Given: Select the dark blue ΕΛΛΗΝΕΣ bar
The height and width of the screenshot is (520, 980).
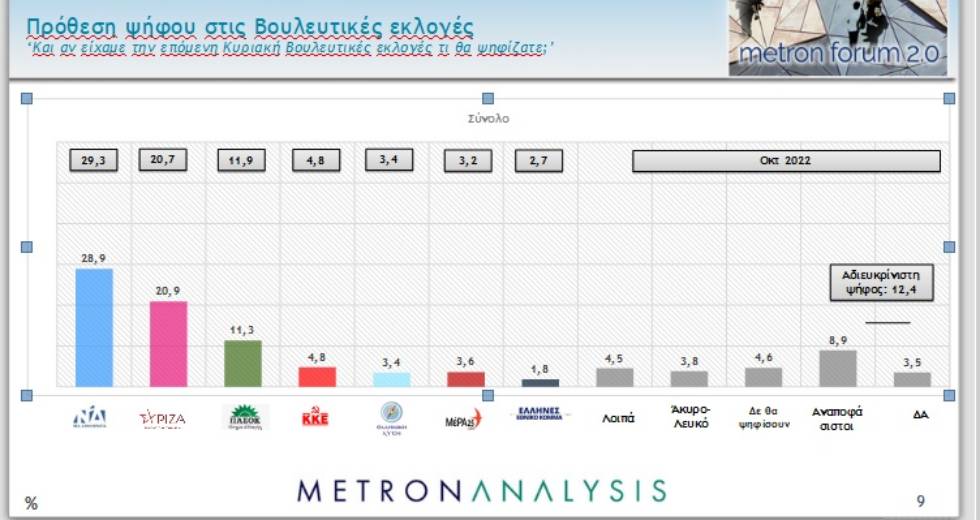Looking at the screenshot, I should pyautogui.click(x=541, y=383).
